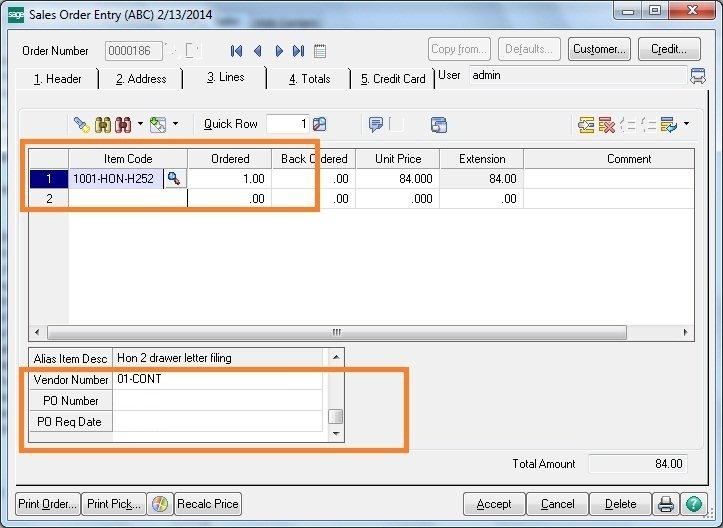Click the Item Code lookup magnifier in row 1
The image size is (723, 528).
click(174, 178)
